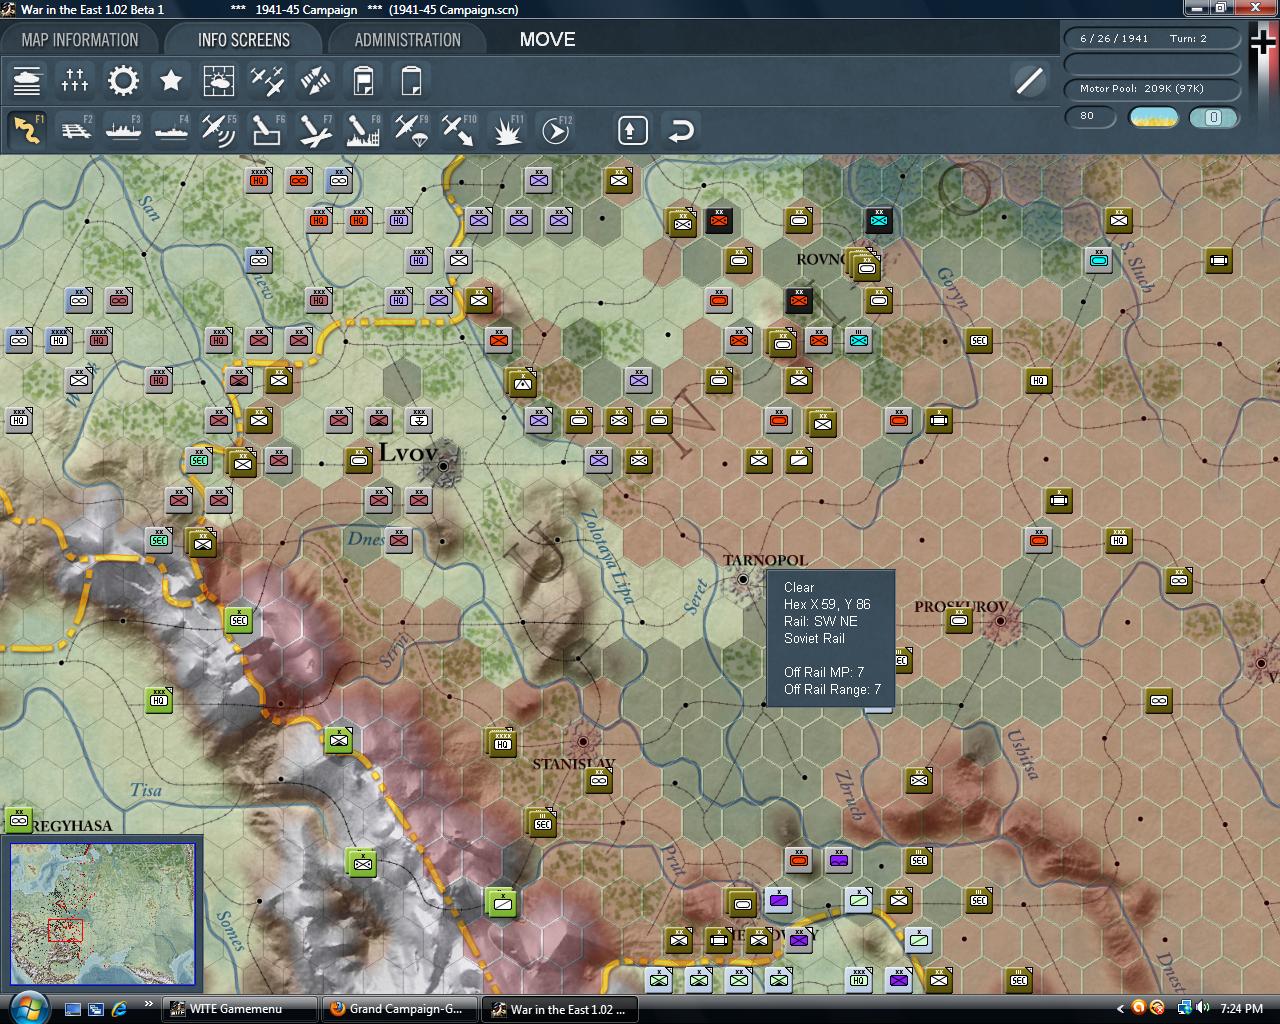Launch Internet Explorer from Quick Launch
Viewport: 1280px width, 1024px height.
pyautogui.click(x=120, y=1009)
